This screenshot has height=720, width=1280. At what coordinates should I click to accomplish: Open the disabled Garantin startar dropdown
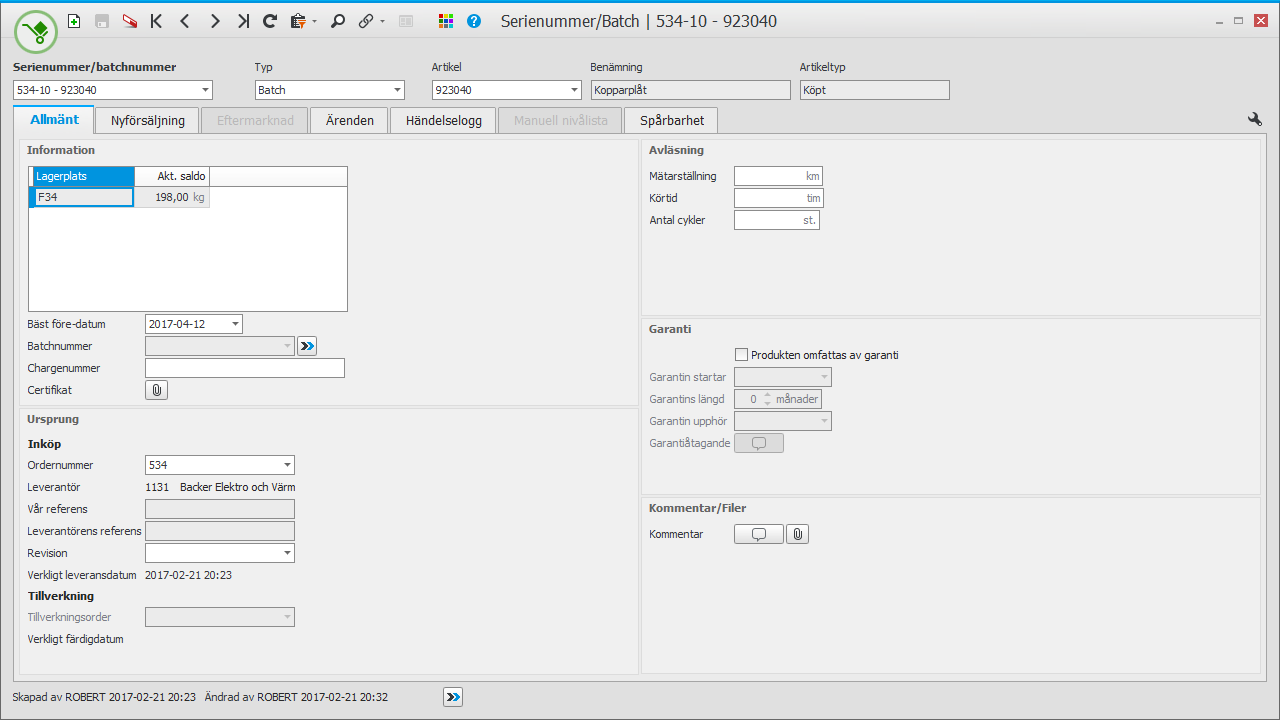tap(824, 377)
